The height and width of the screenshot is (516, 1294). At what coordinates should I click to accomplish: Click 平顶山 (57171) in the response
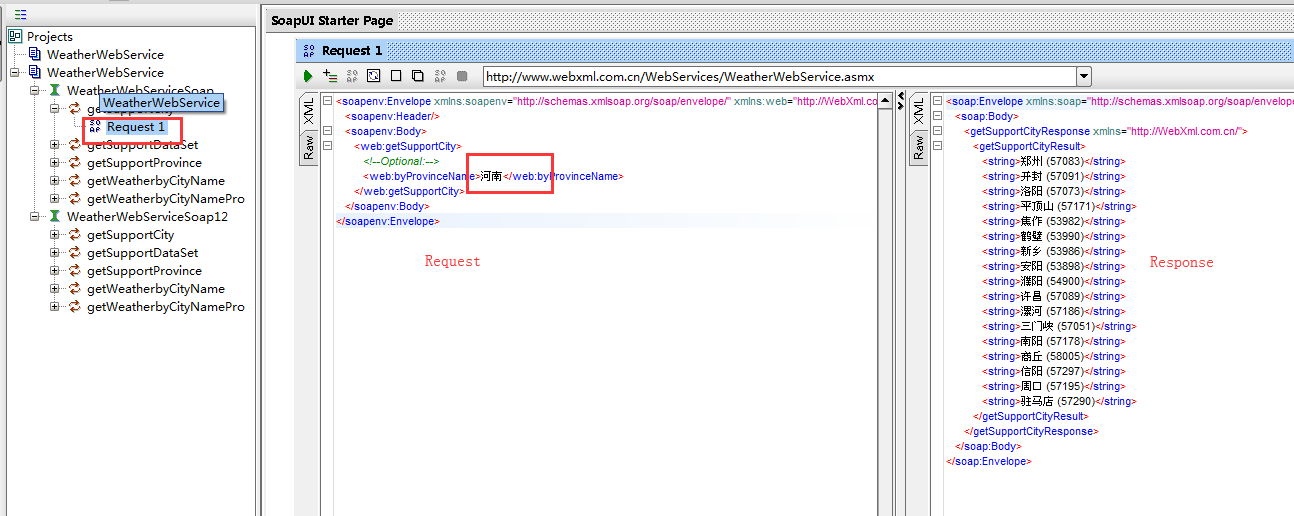pos(1056,206)
